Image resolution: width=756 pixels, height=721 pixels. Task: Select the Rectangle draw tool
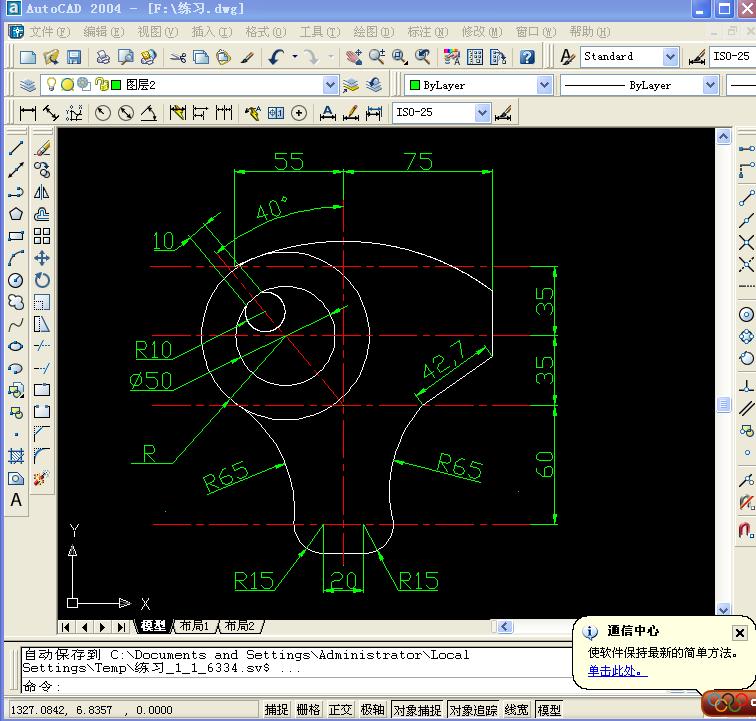16,236
